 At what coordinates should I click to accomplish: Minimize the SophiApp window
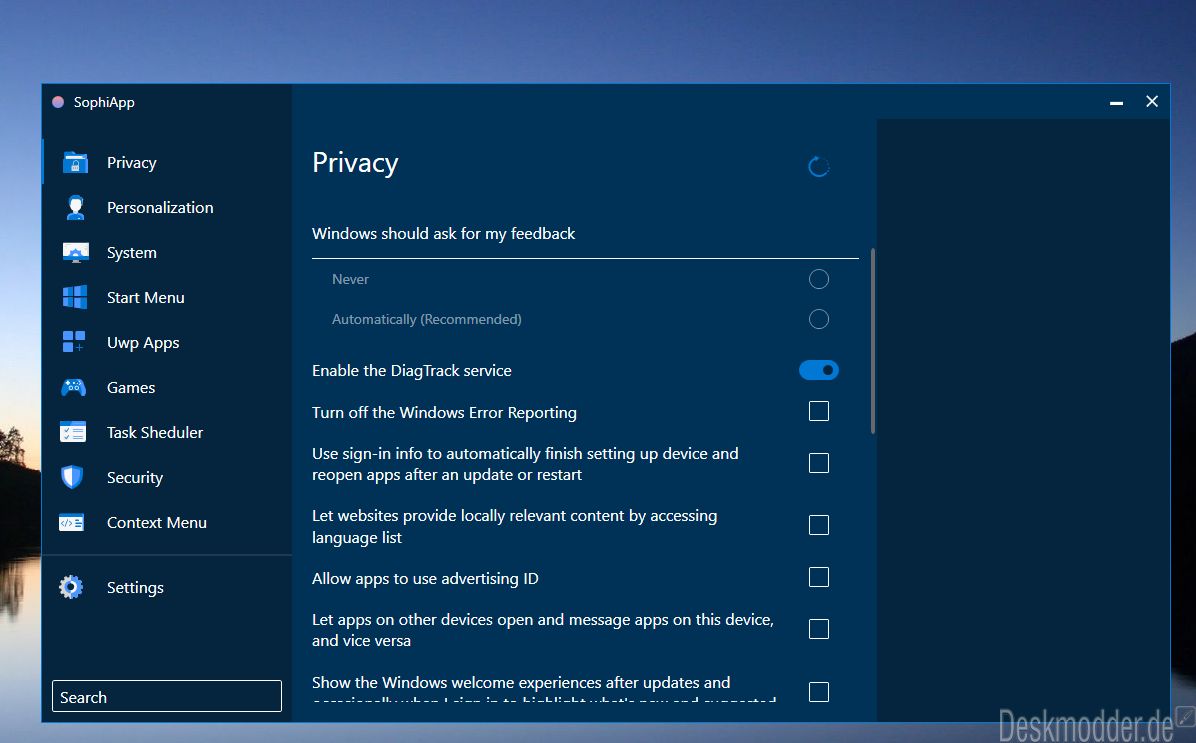coord(1116,102)
